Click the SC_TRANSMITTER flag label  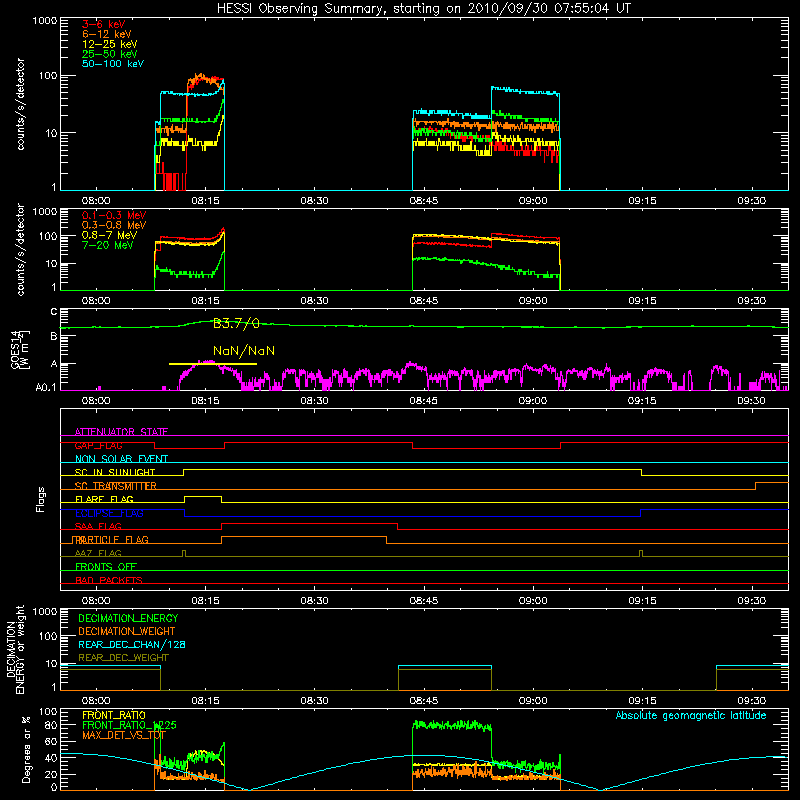[x=116, y=486]
